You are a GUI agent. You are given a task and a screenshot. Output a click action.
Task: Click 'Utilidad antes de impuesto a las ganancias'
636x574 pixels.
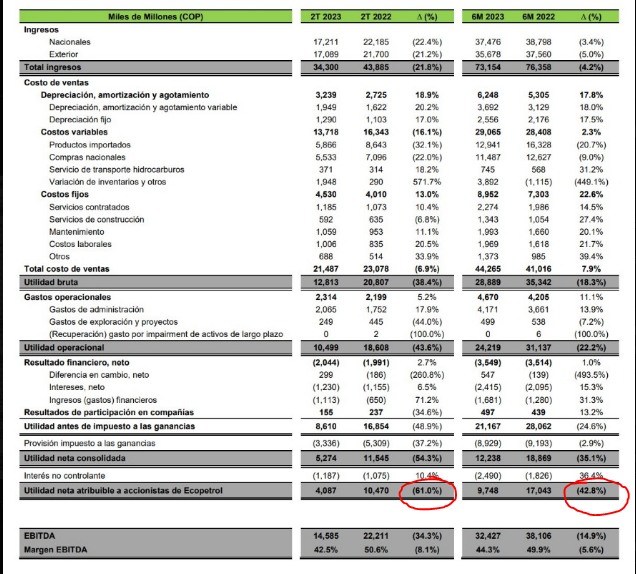tap(110, 426)
